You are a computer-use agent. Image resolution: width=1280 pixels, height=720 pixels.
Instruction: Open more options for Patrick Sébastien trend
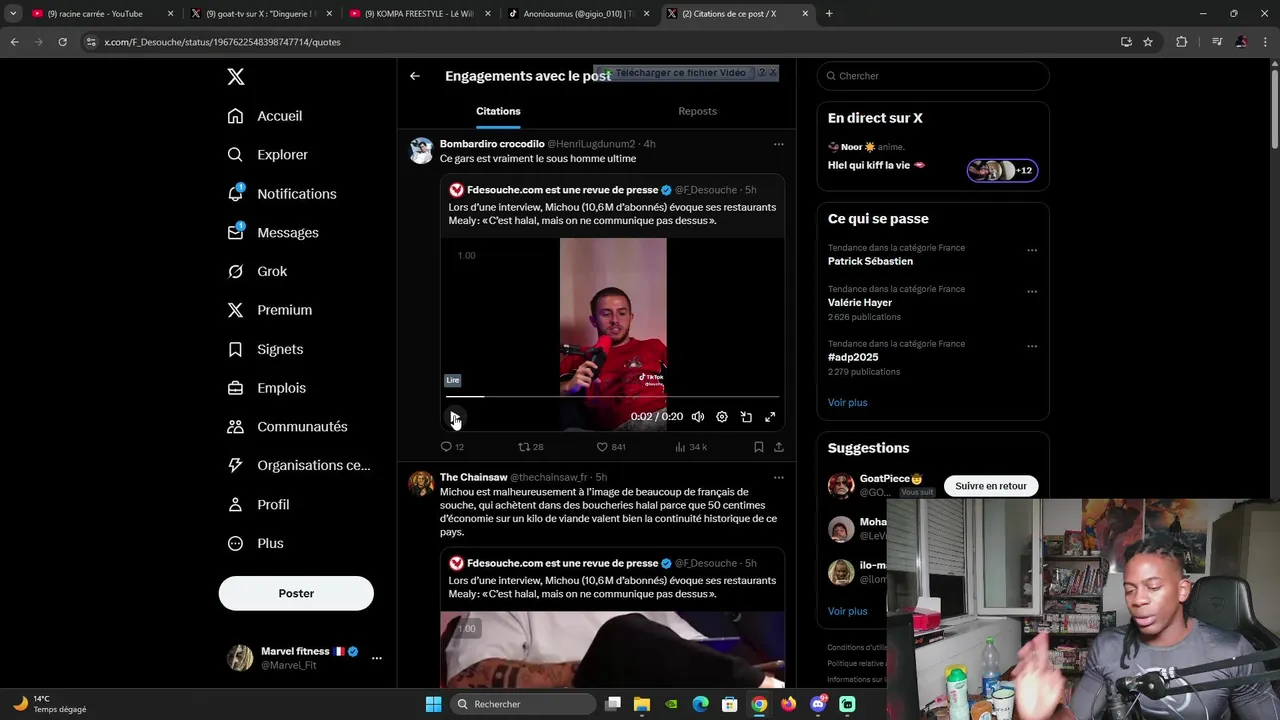(x=1032, y=250)
